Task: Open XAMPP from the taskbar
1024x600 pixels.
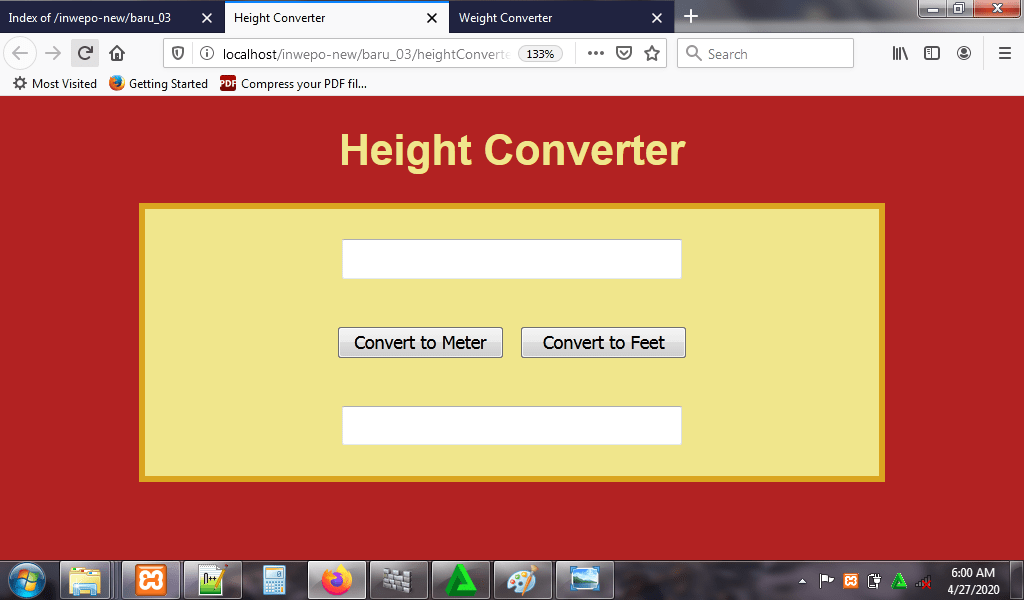Action: pyautogui.click(x=151, y=580)
